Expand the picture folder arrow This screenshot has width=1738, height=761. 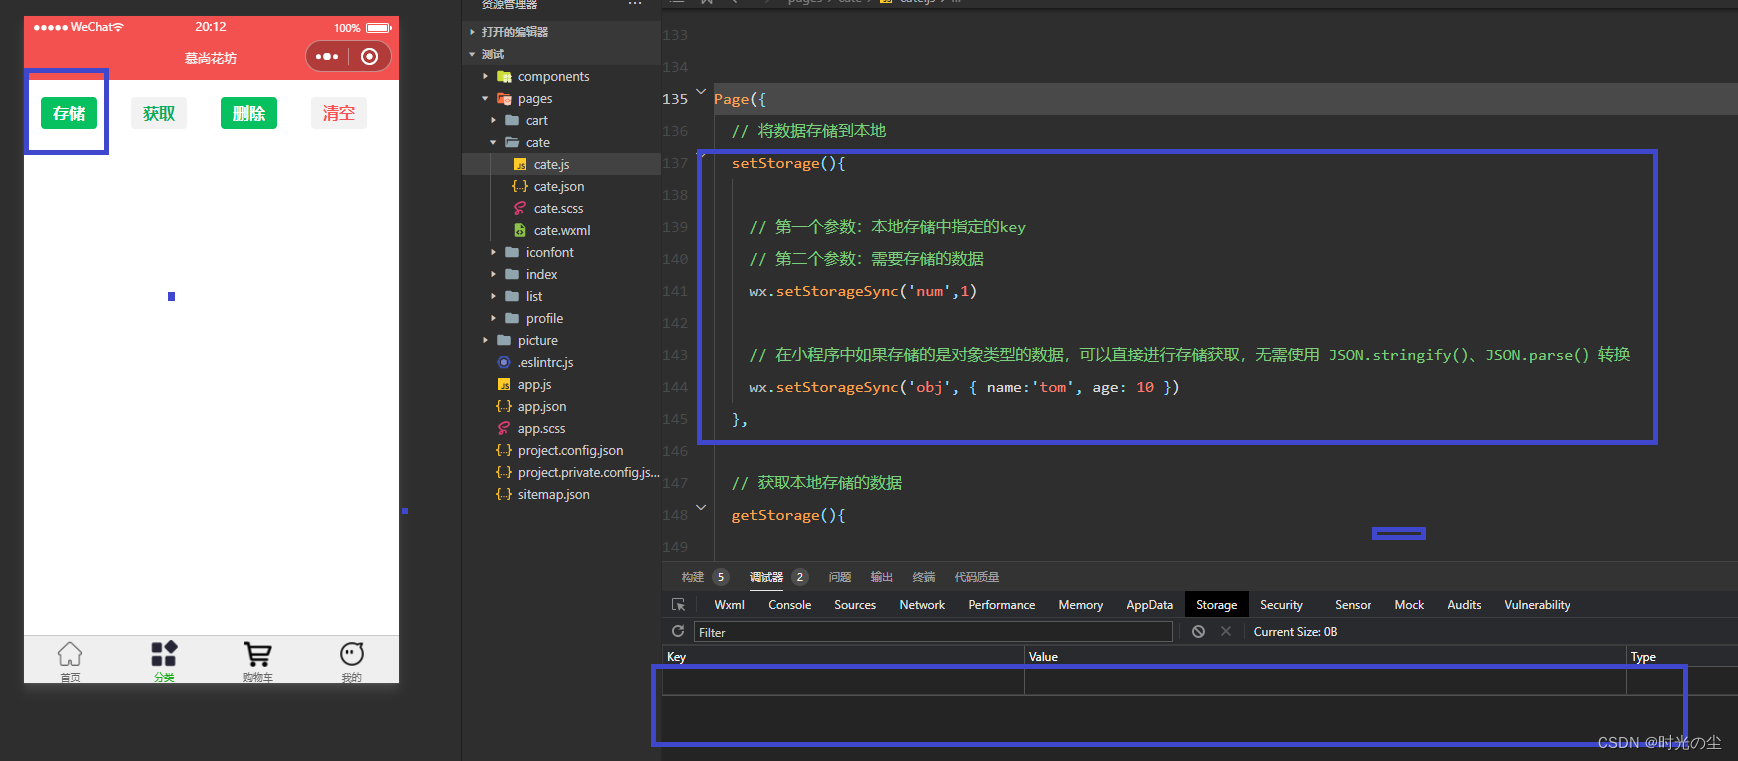point(486,340)
